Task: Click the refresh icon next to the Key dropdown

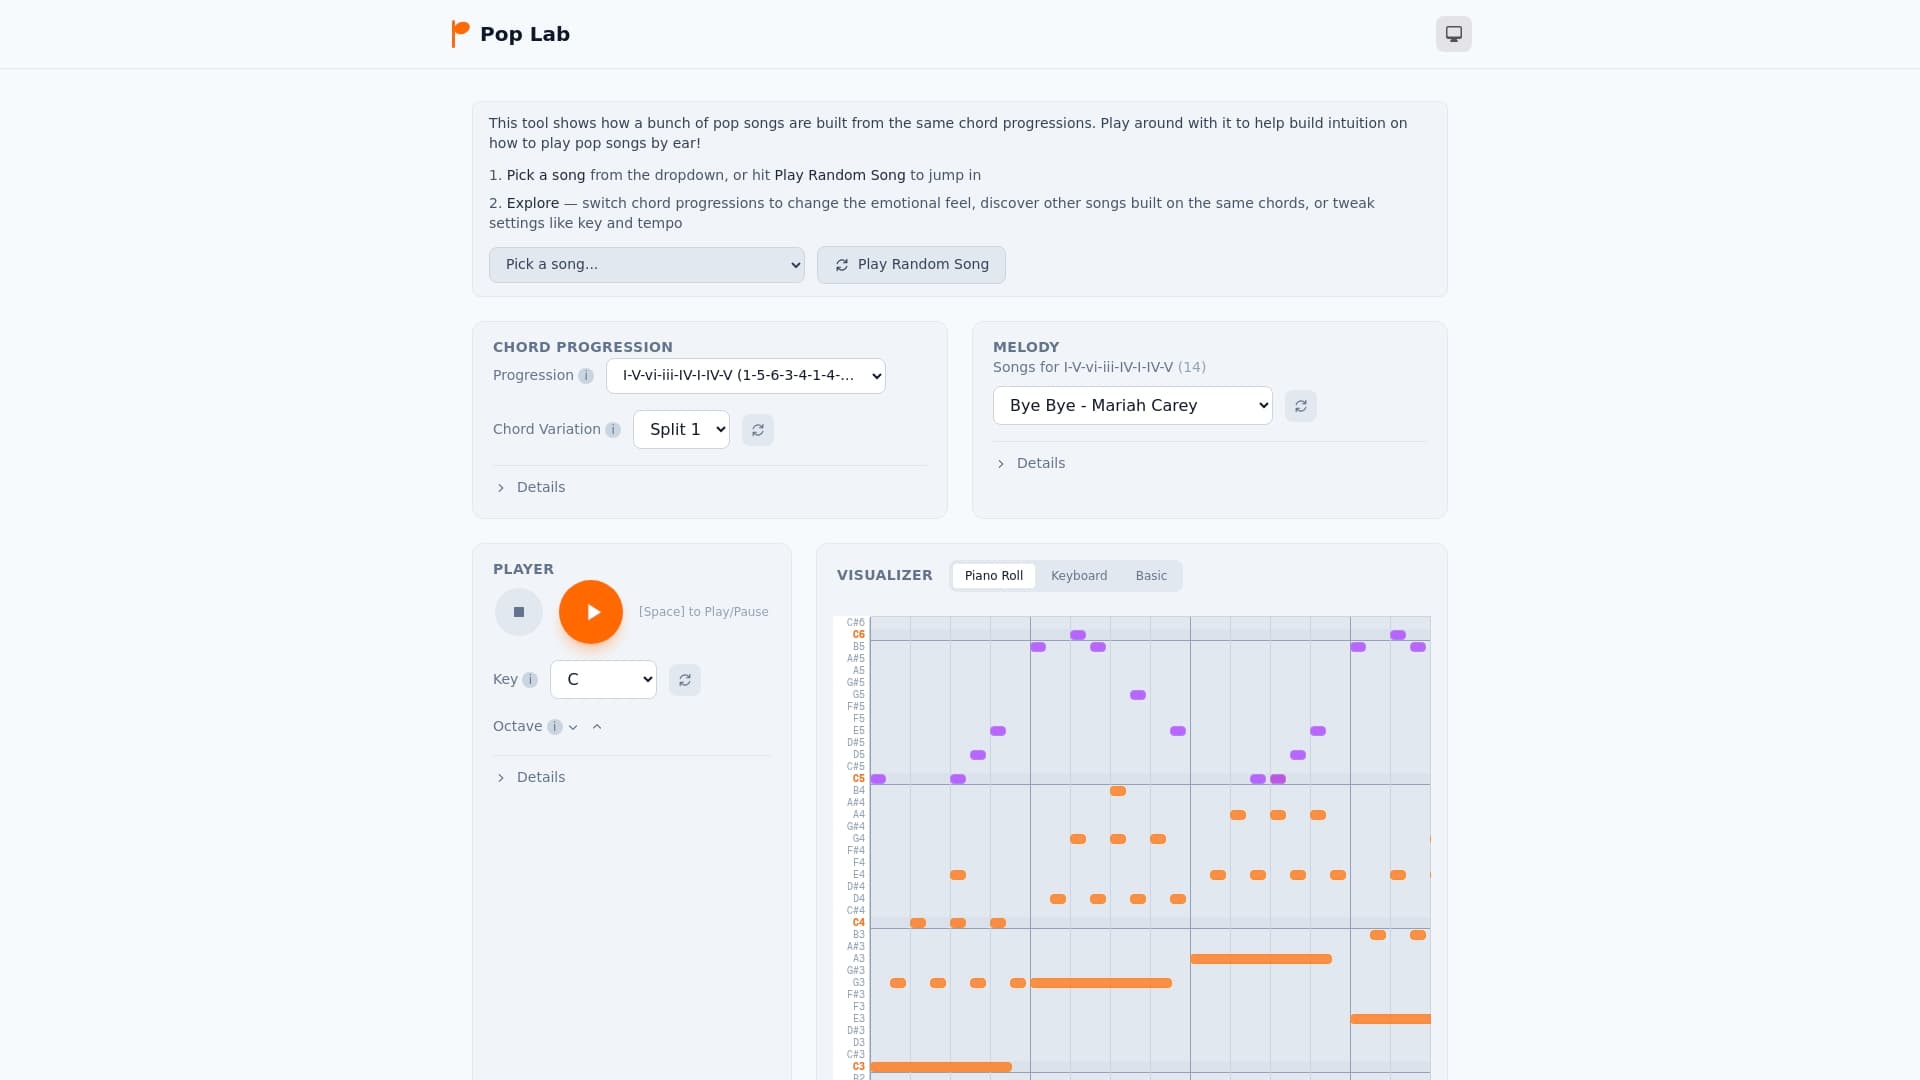Action: 684,679
